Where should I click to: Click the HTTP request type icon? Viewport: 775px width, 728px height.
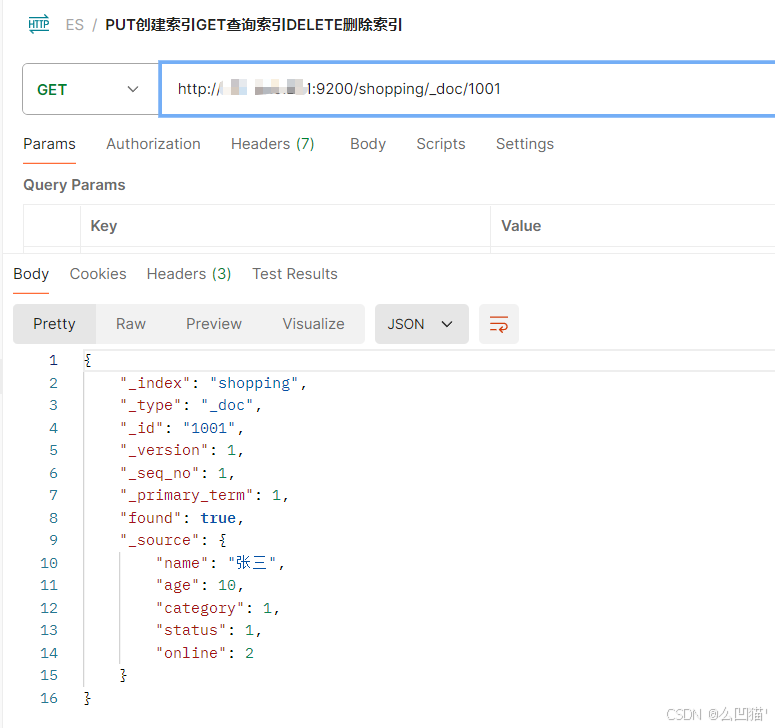(x=39, y=25)
